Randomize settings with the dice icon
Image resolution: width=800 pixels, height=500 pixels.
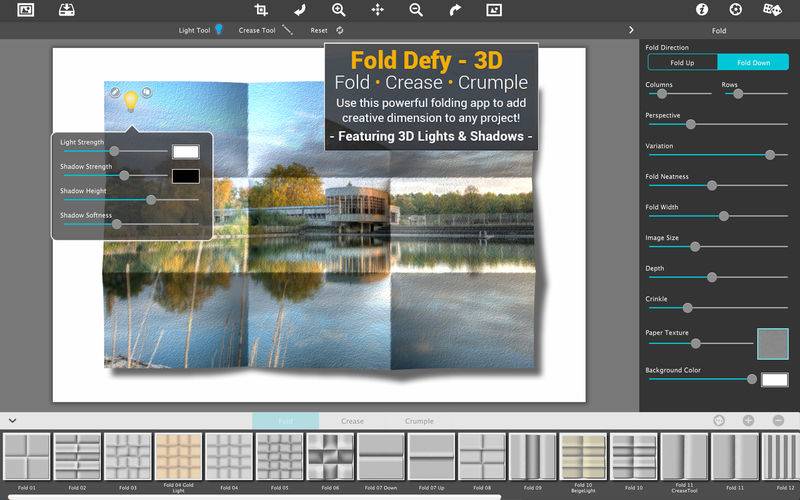pos(772,10)
